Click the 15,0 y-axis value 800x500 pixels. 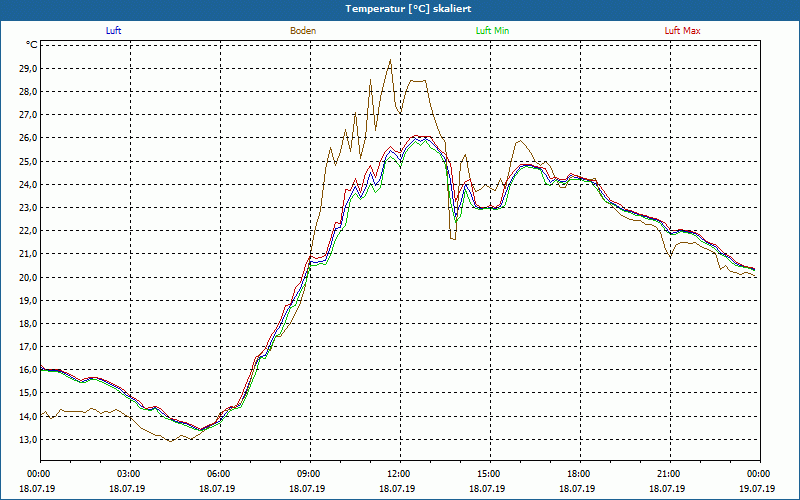click(28, 393)
